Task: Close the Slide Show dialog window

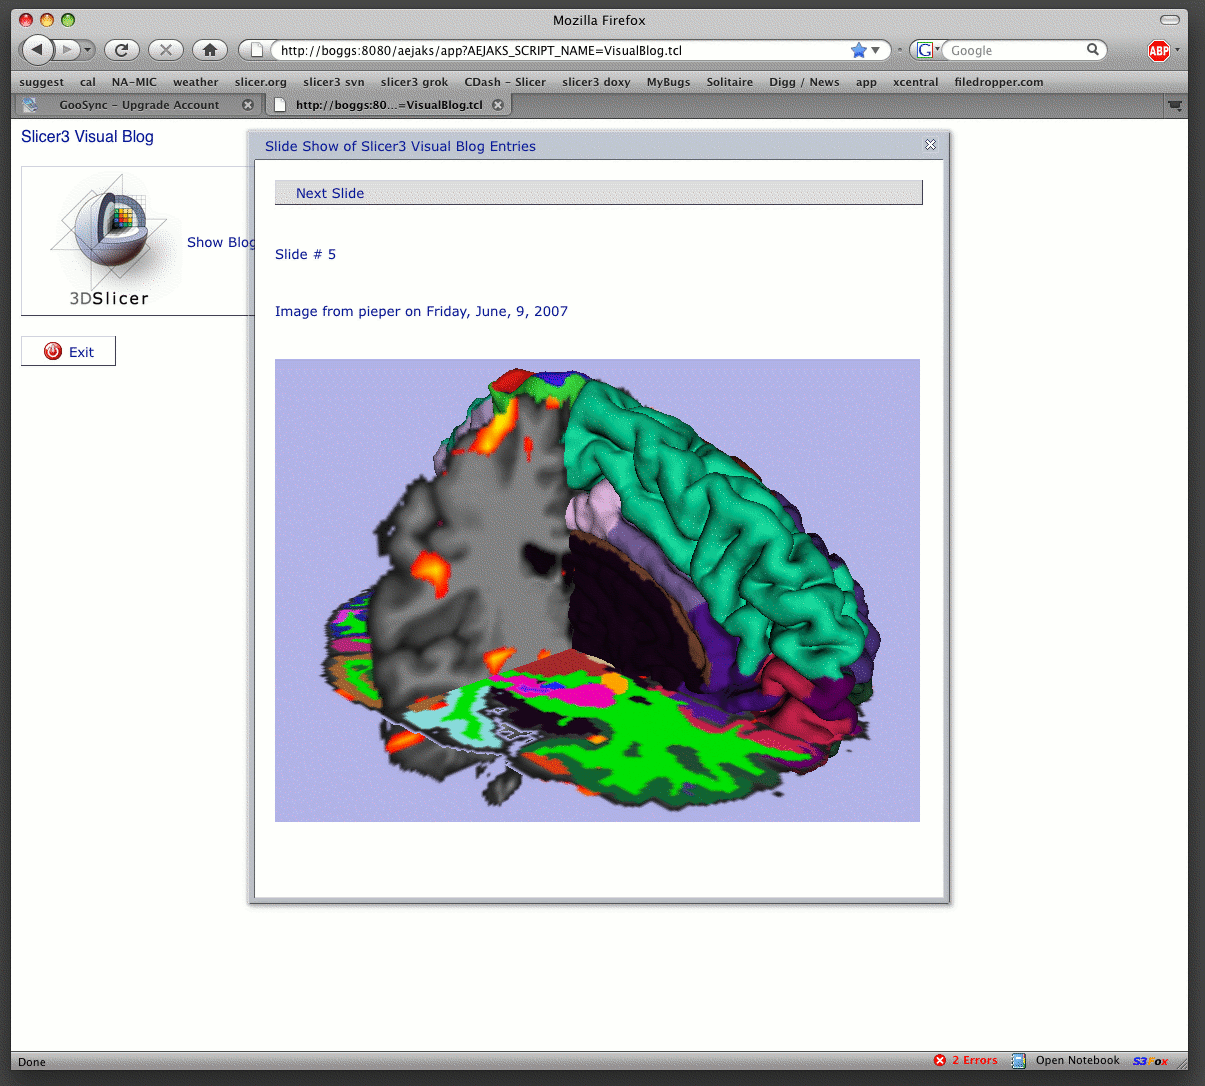Action: [x=930, y=145]
